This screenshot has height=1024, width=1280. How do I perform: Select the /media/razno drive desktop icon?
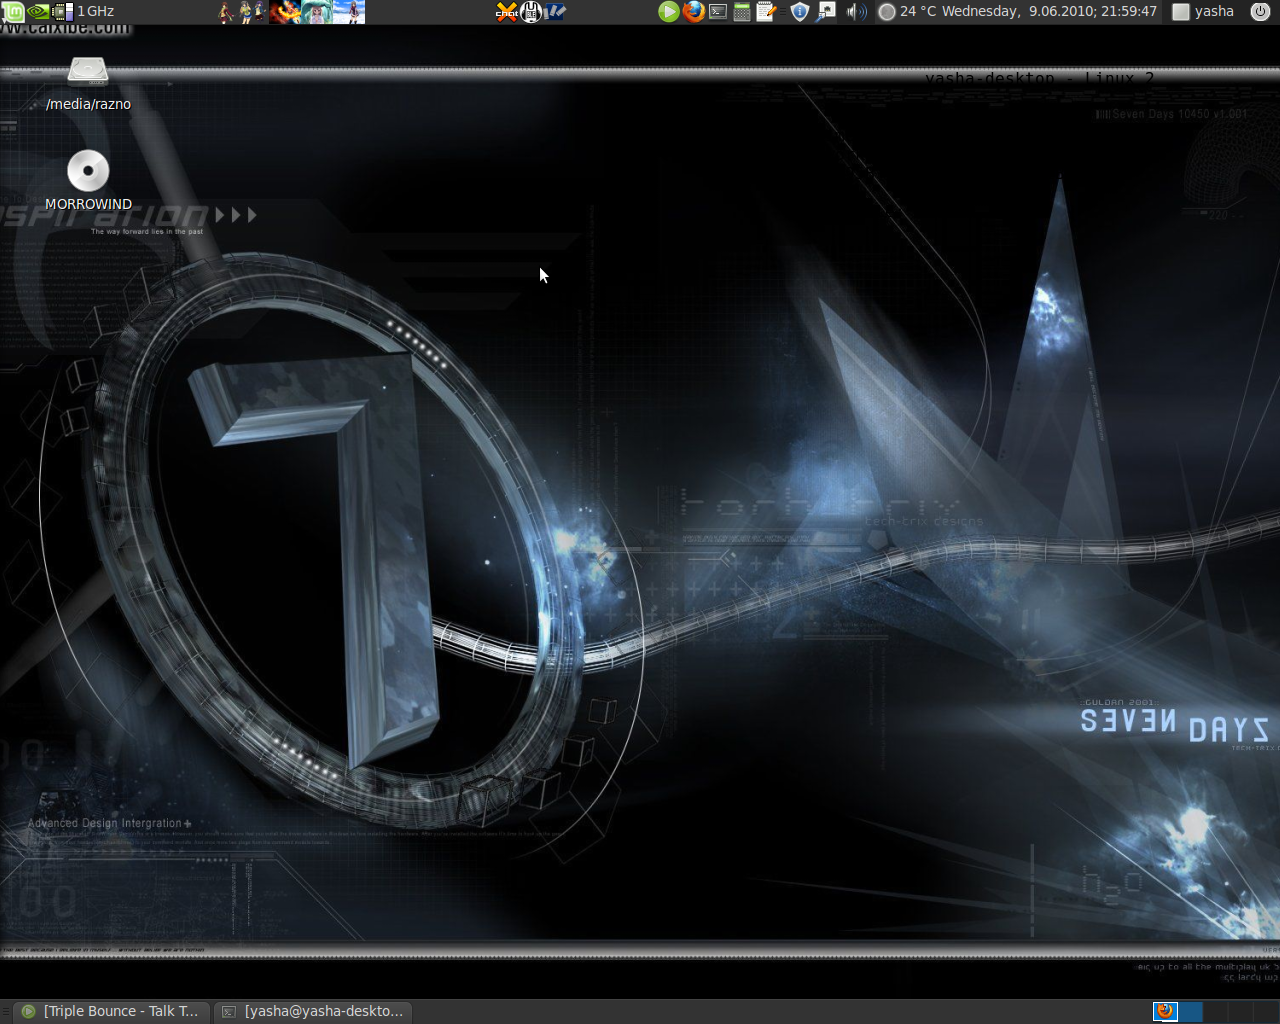[x=88, y=75]
